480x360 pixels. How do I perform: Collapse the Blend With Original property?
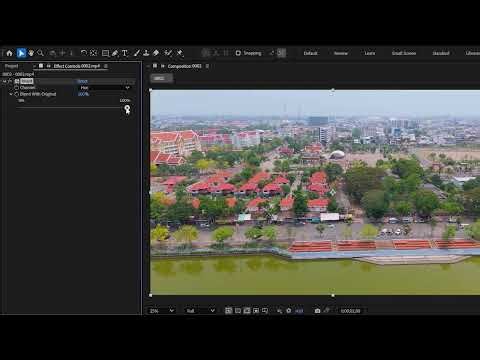(11, 94)
